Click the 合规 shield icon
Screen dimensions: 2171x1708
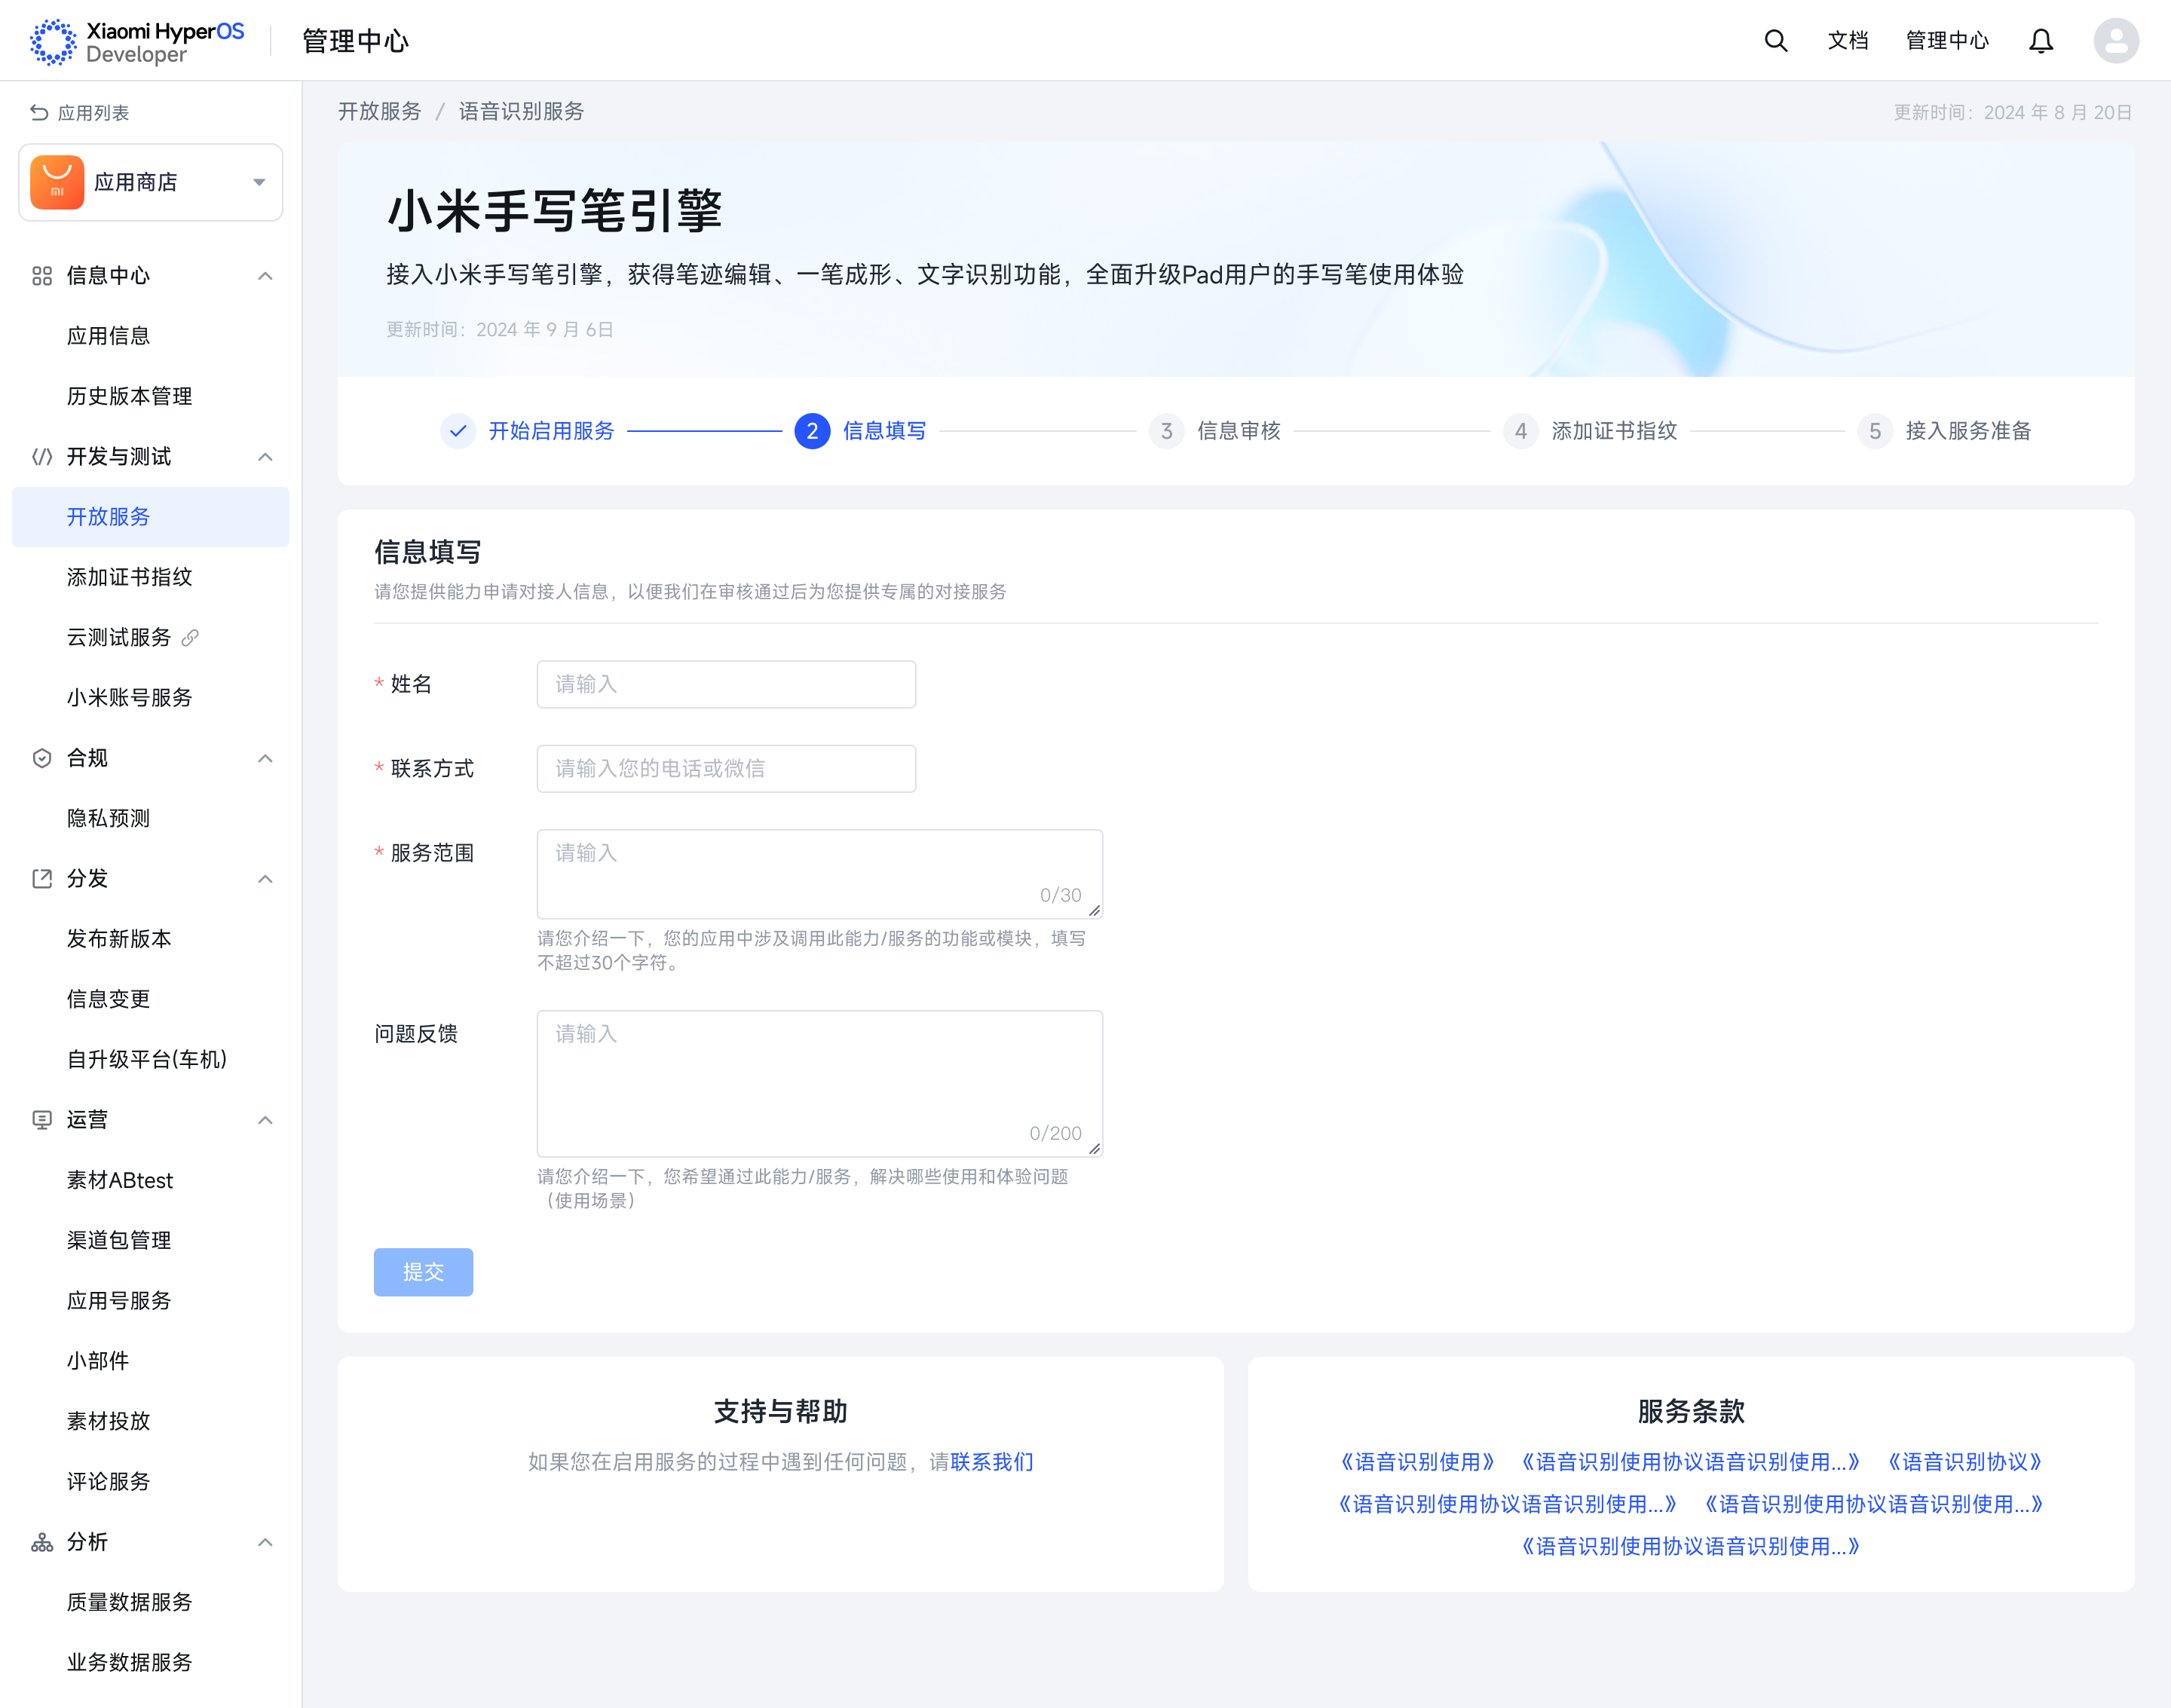[x=42, y=758]
